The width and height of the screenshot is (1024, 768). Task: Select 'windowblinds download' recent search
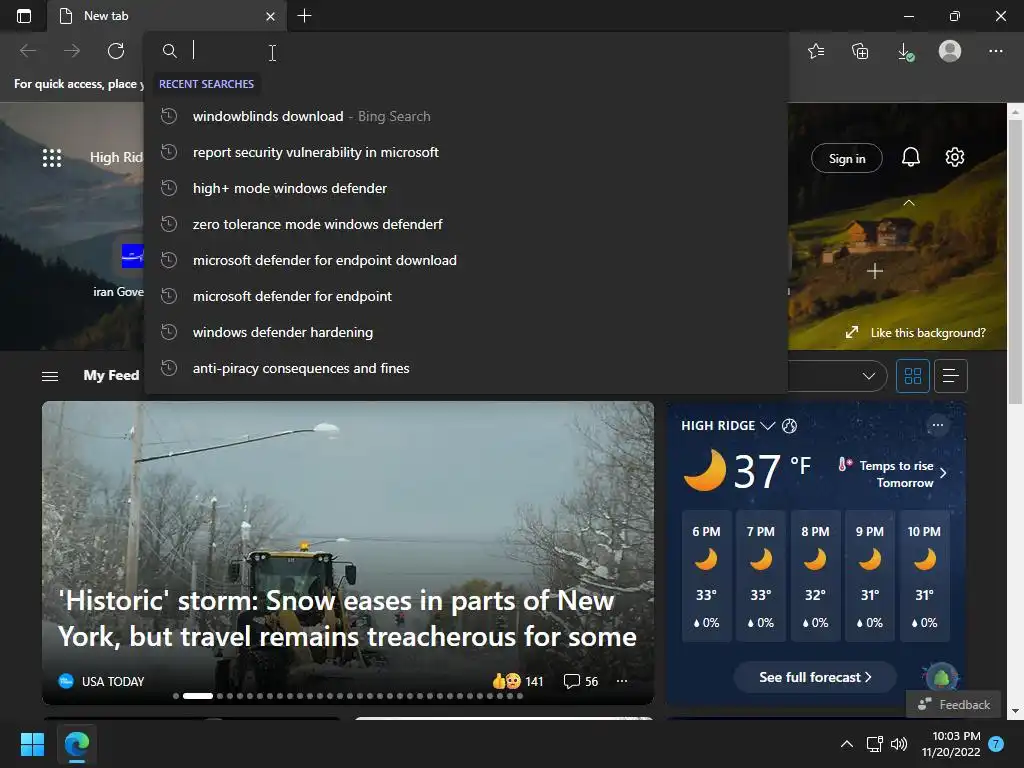click(x=466, y=116)
